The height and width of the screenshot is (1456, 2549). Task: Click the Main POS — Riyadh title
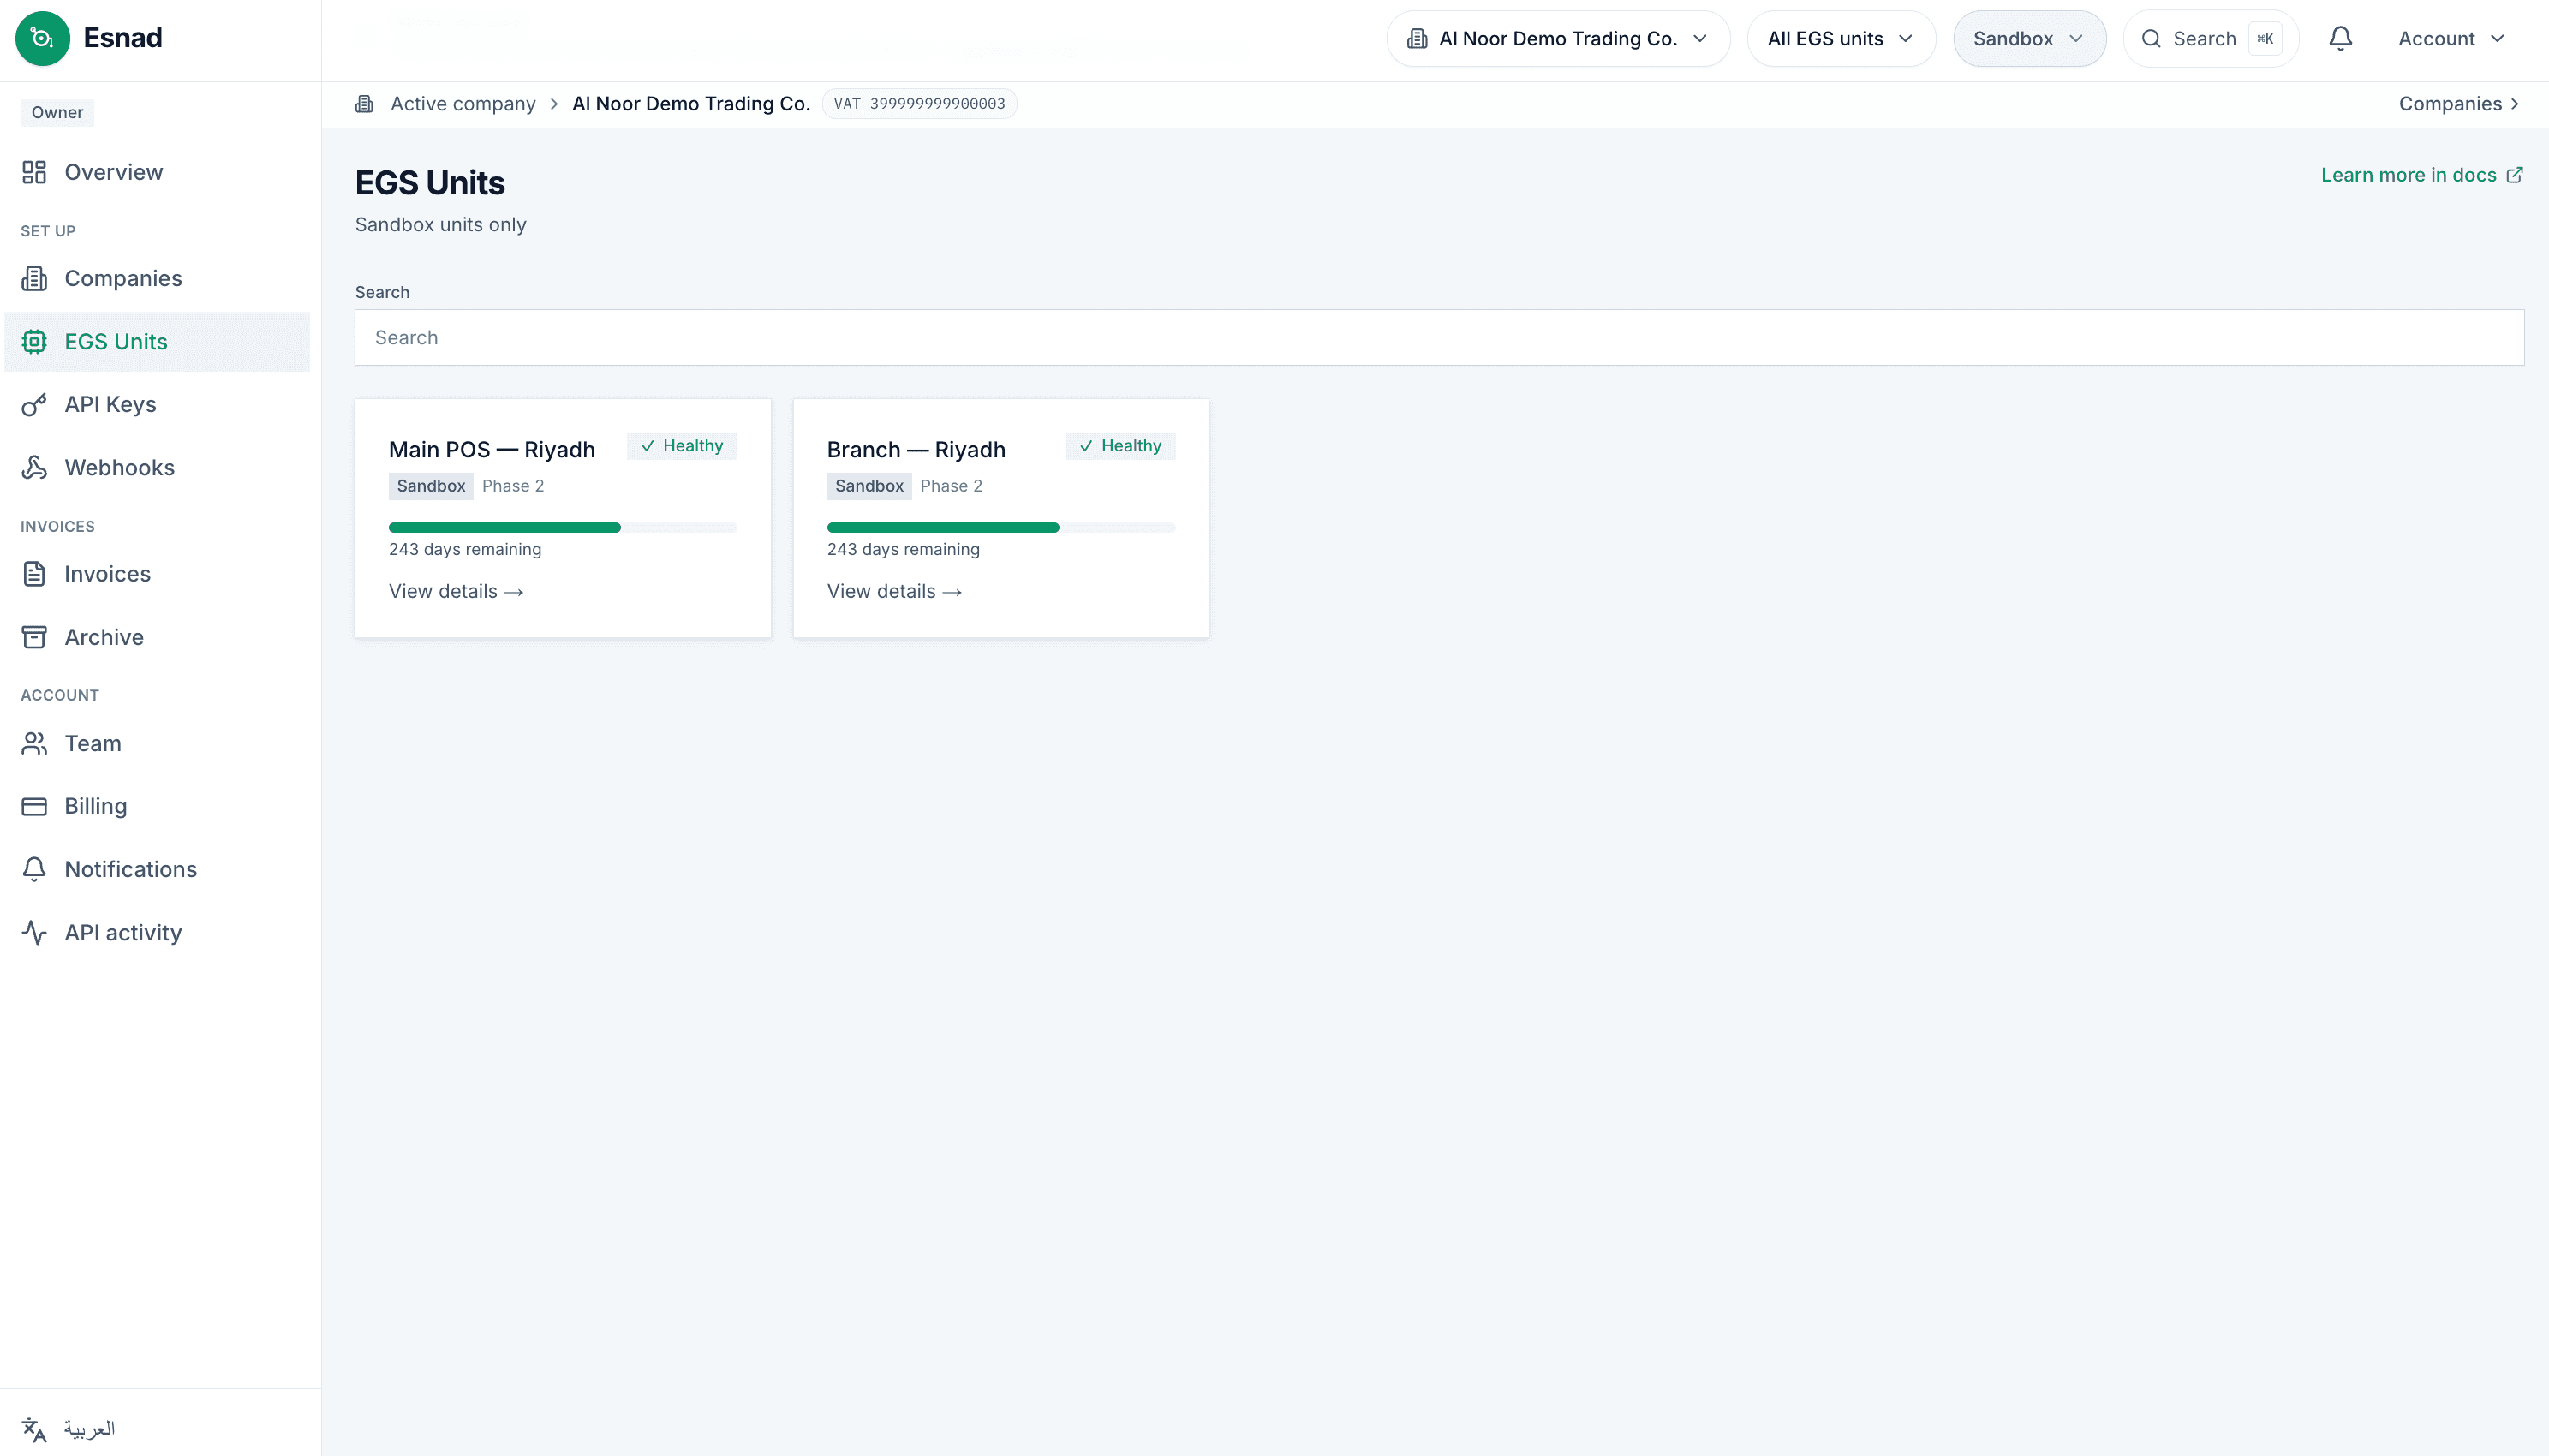[492, 450]
